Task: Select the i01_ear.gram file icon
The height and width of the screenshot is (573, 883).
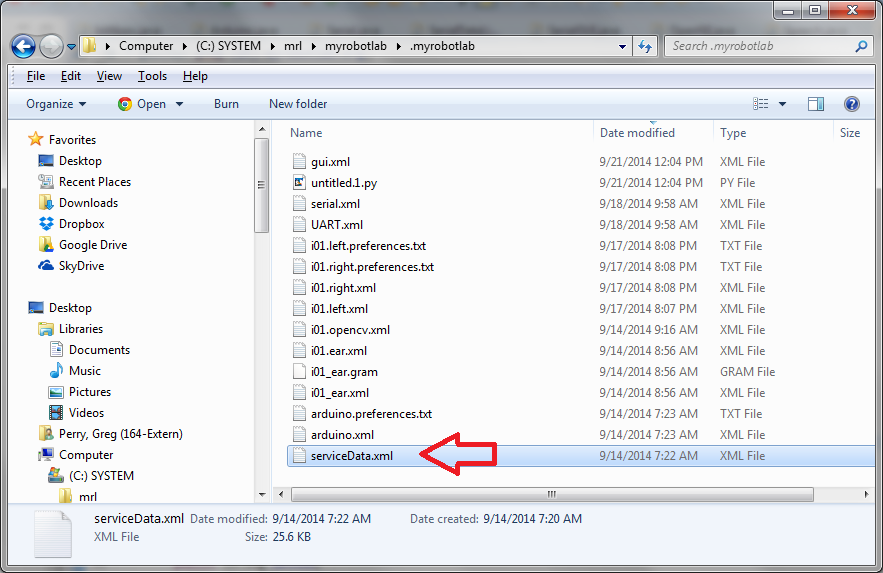Action: click(299, 371)
